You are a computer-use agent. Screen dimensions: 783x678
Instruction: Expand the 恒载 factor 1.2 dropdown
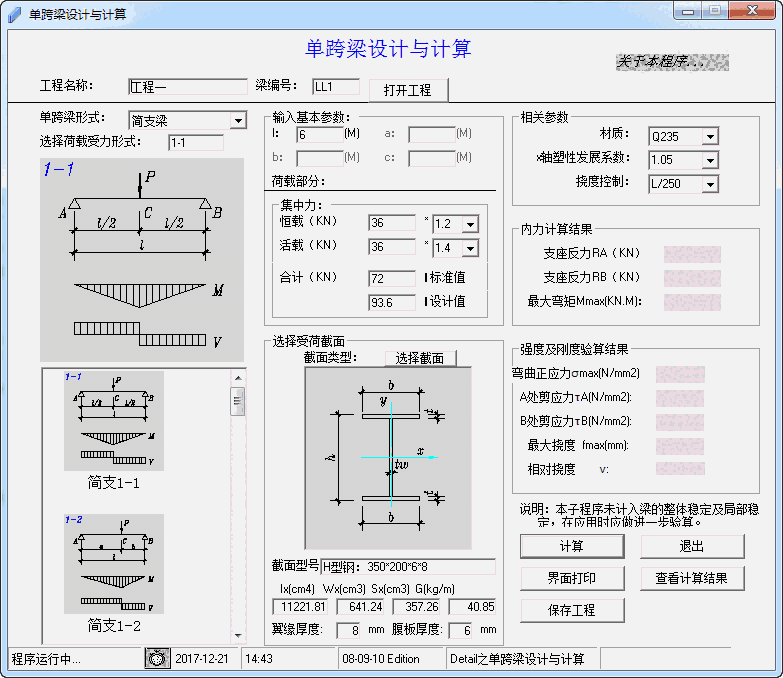[470, 224]
